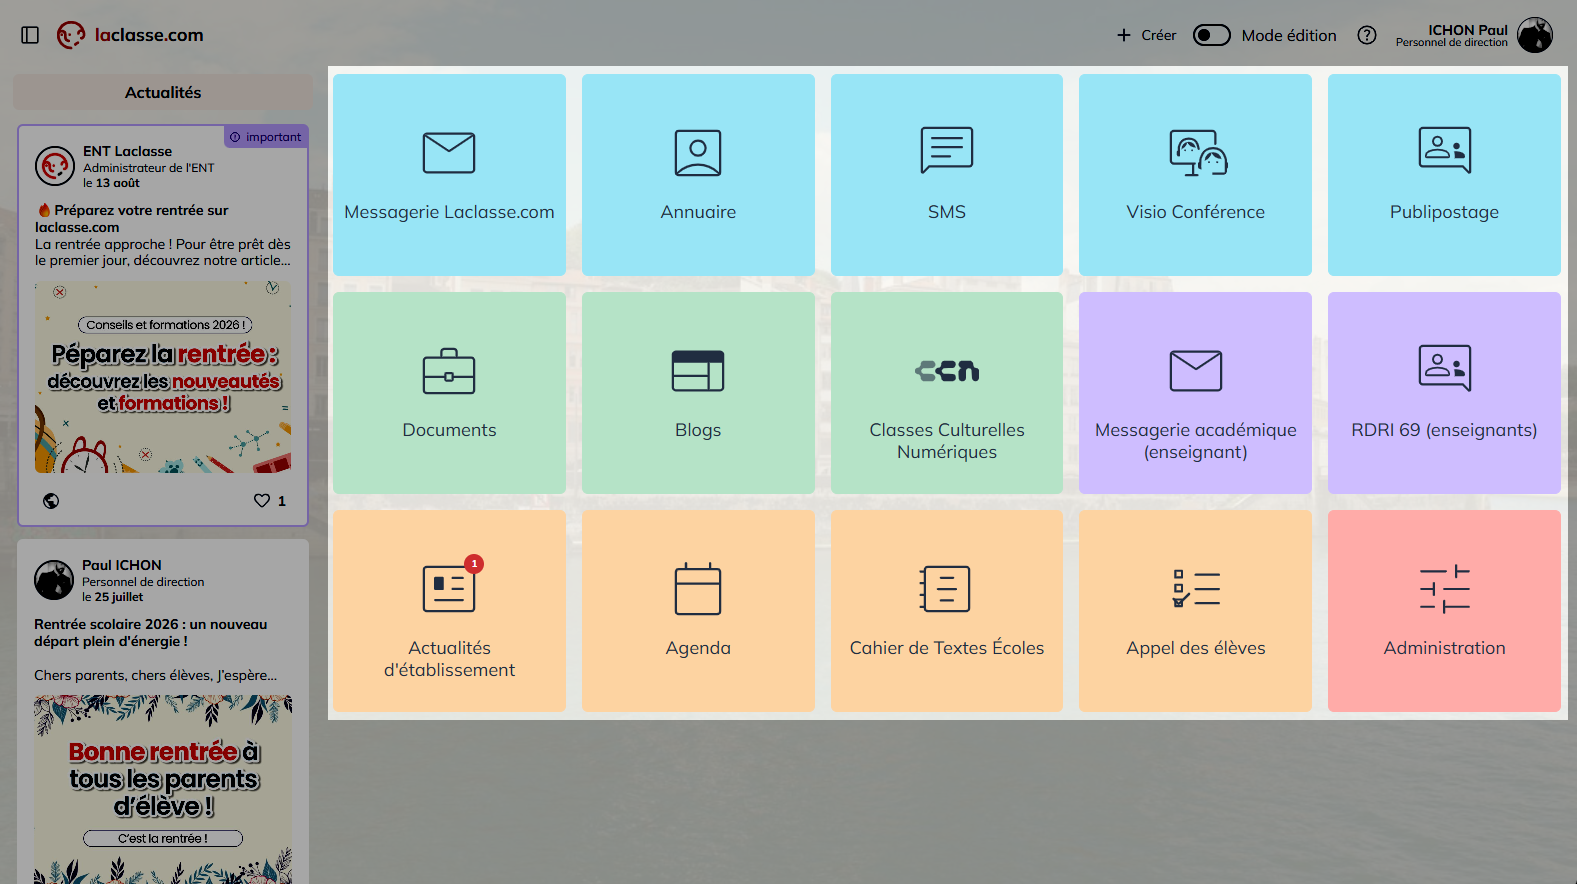Click 'Chers parents, chers élèves' excerpt
This screenshot has height=884, width=1577.
(x=155, y=675)
